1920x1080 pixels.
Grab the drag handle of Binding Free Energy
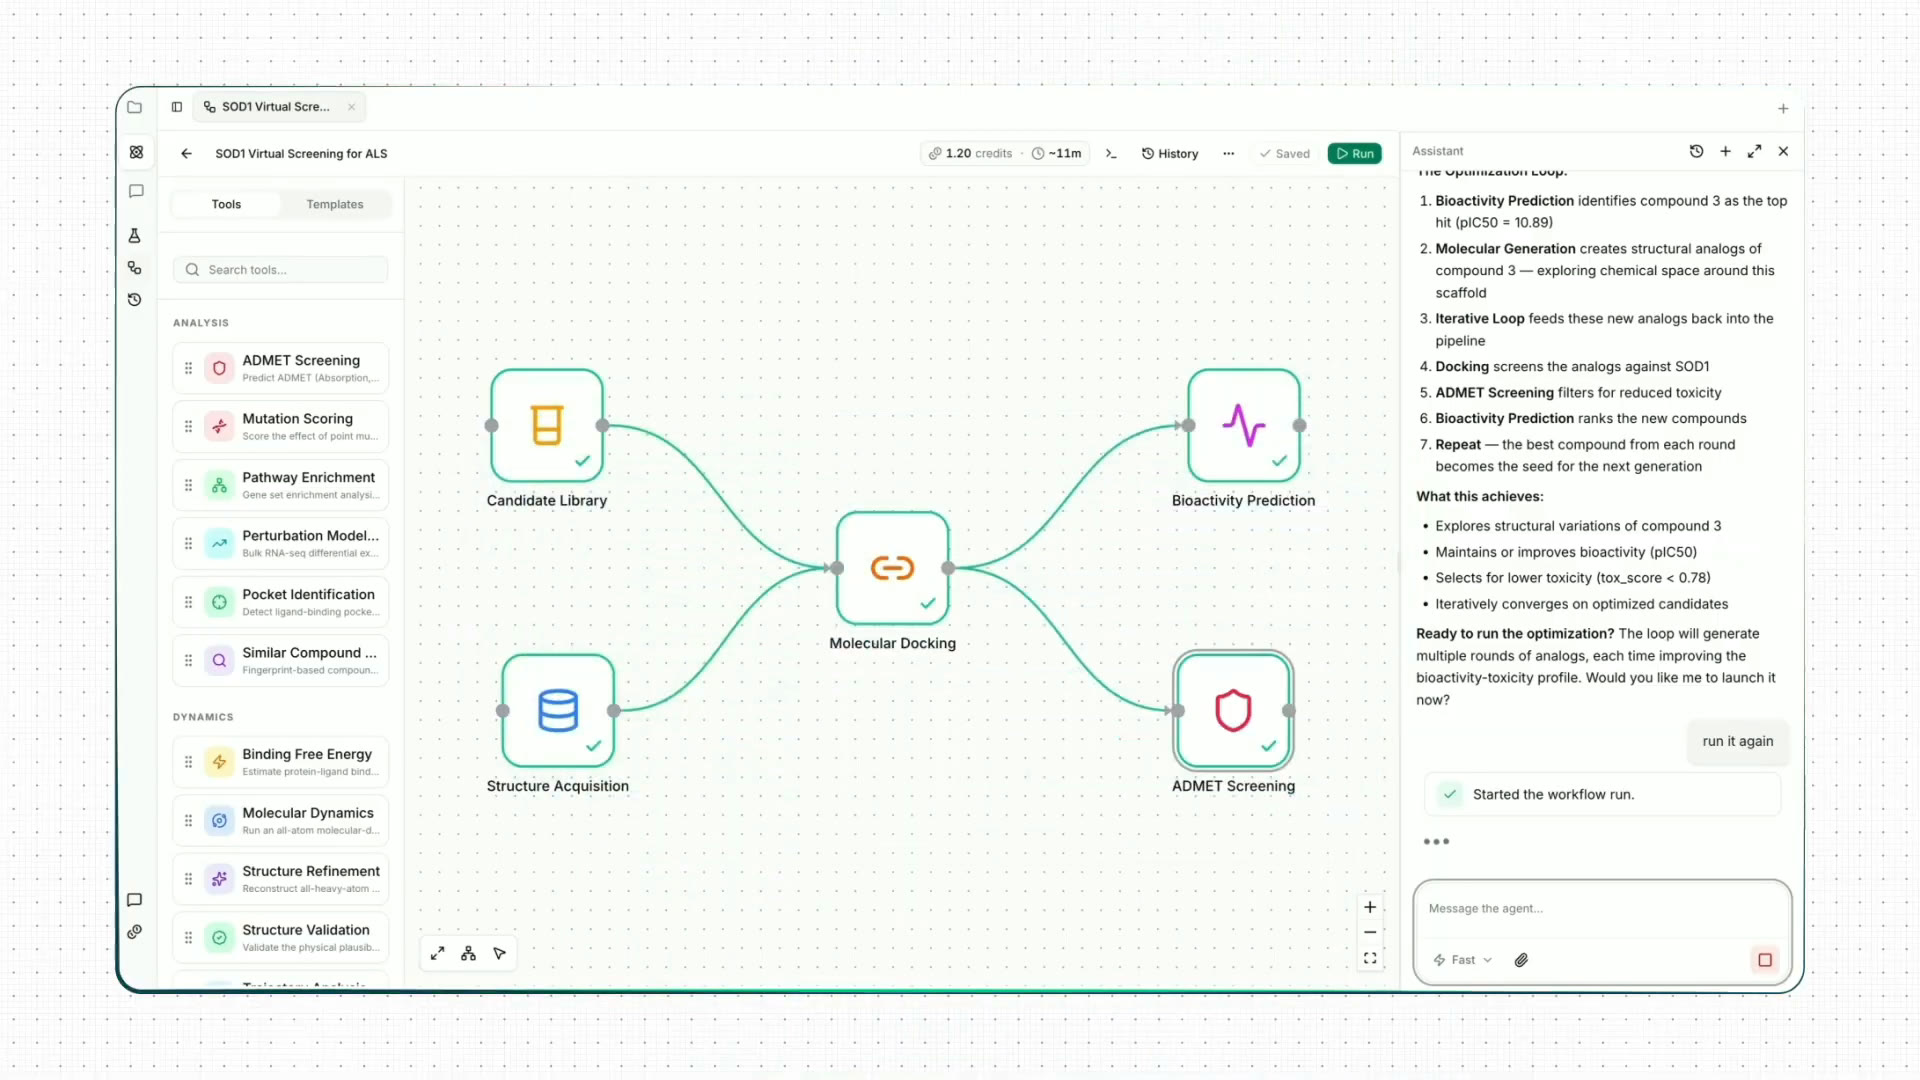tap(188, 762)
